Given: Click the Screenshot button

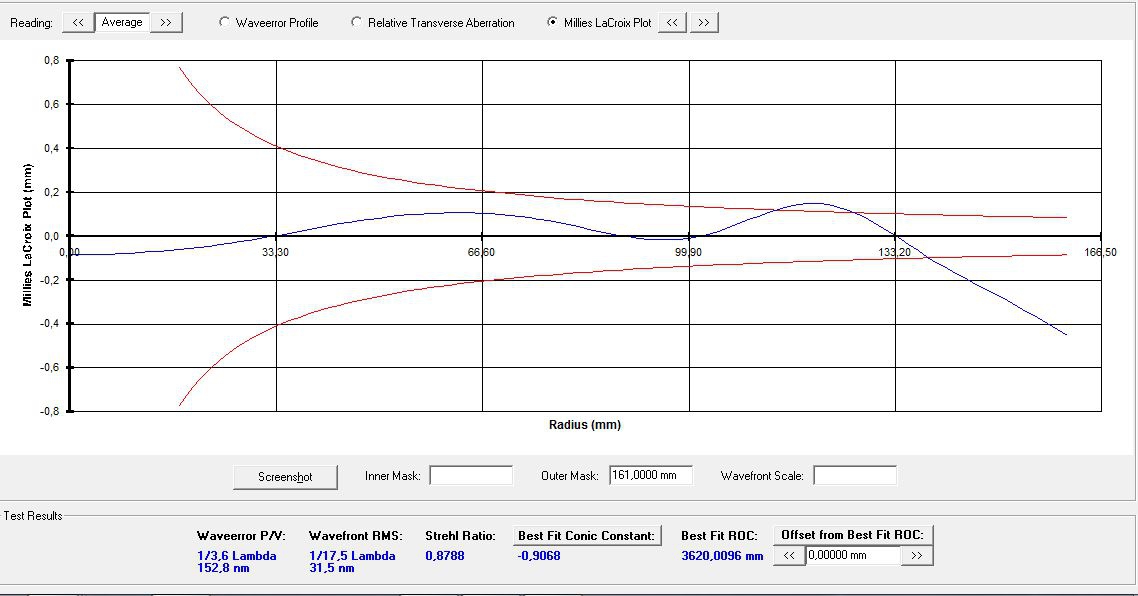Looking at the screenshot, I should pos(285,477).
